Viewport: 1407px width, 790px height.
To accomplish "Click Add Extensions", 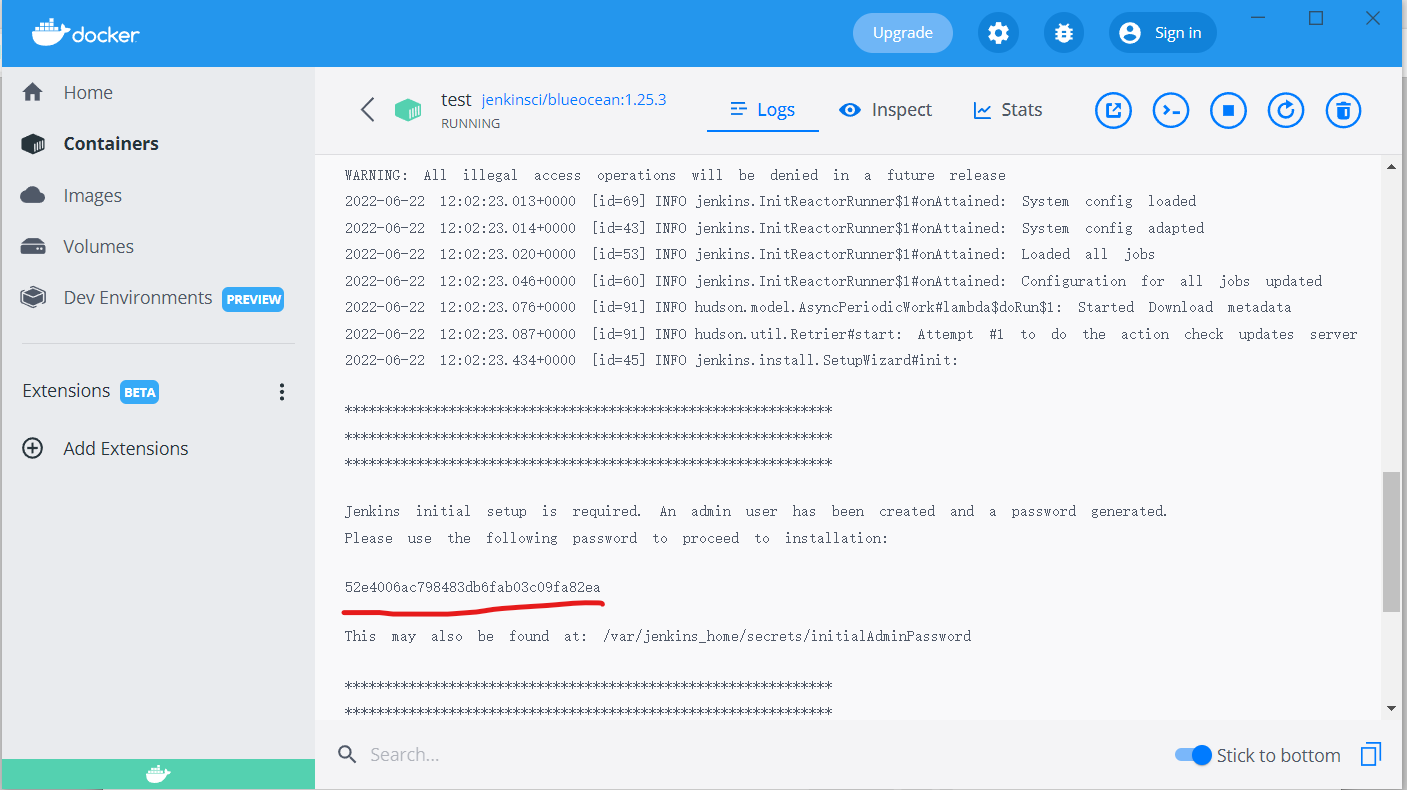I will tap(126, 448).
